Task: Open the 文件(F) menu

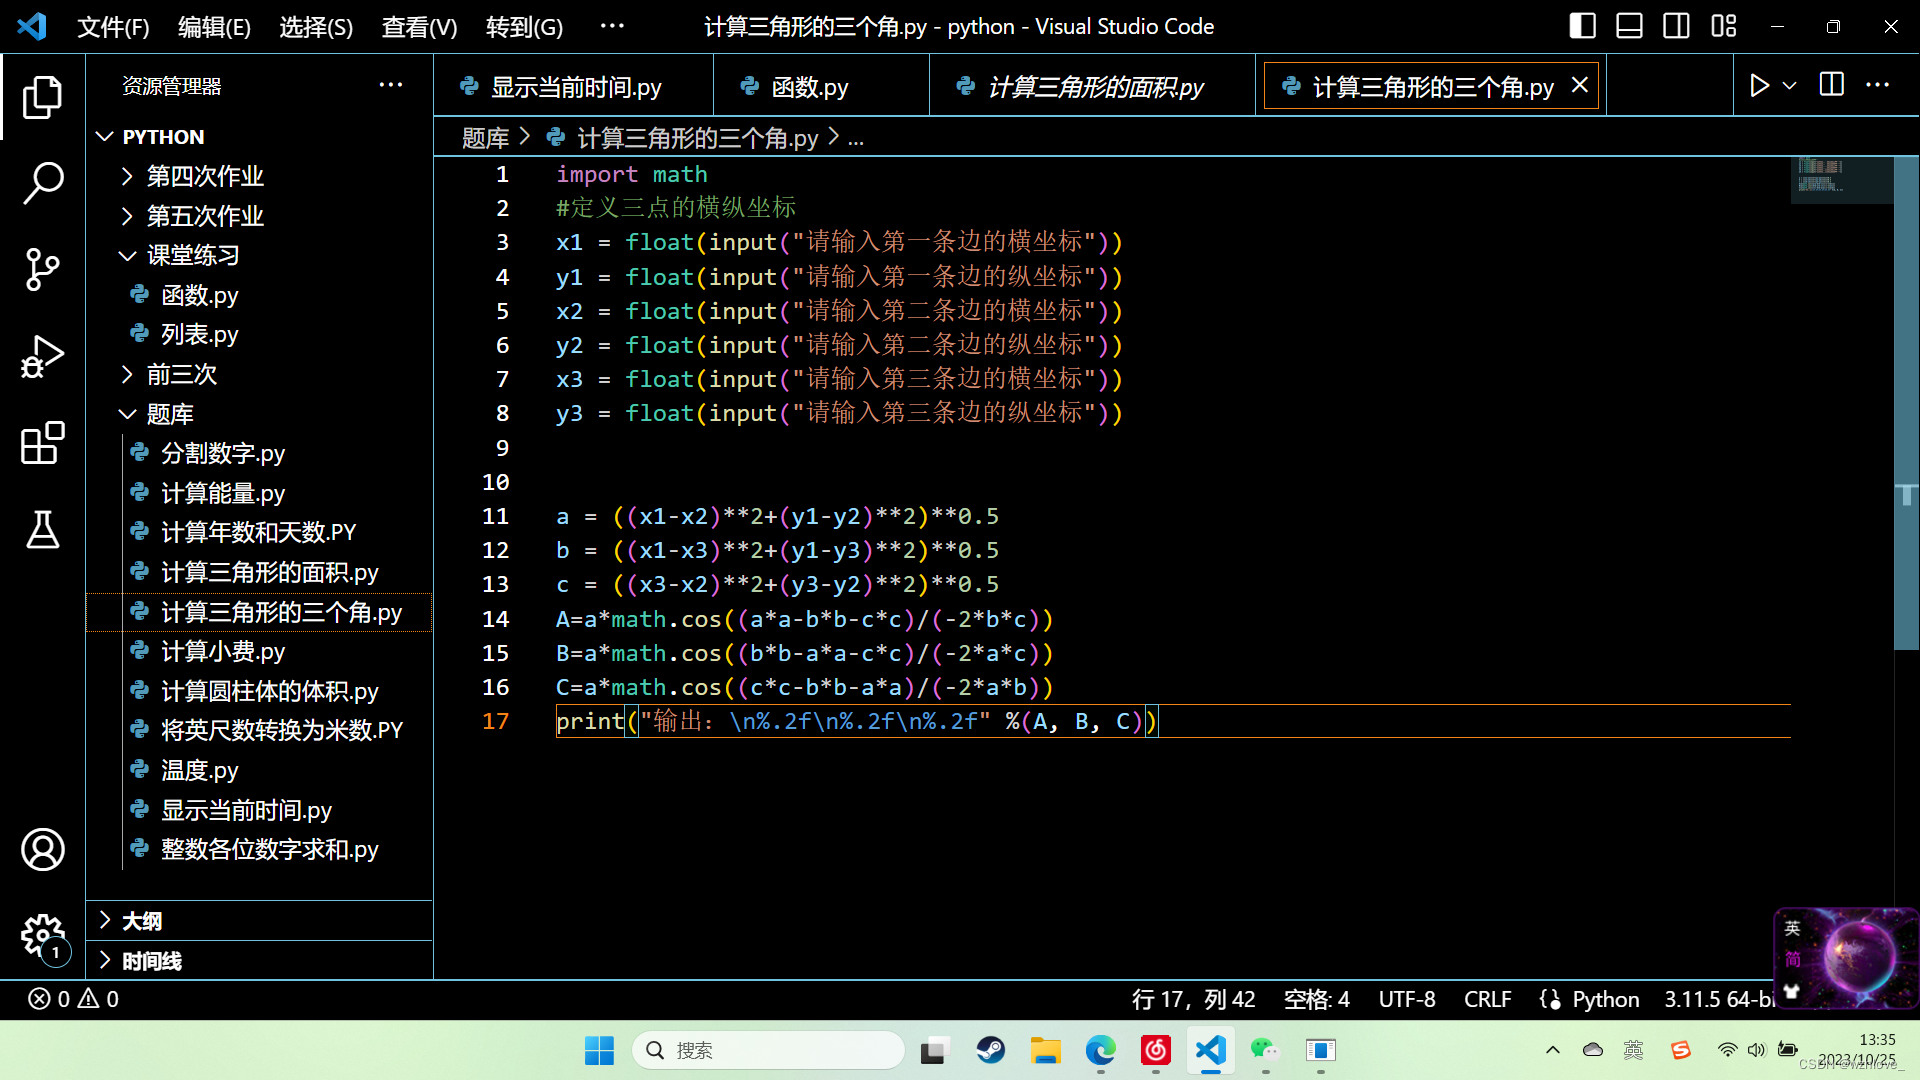Action: (x=113, y=27)
